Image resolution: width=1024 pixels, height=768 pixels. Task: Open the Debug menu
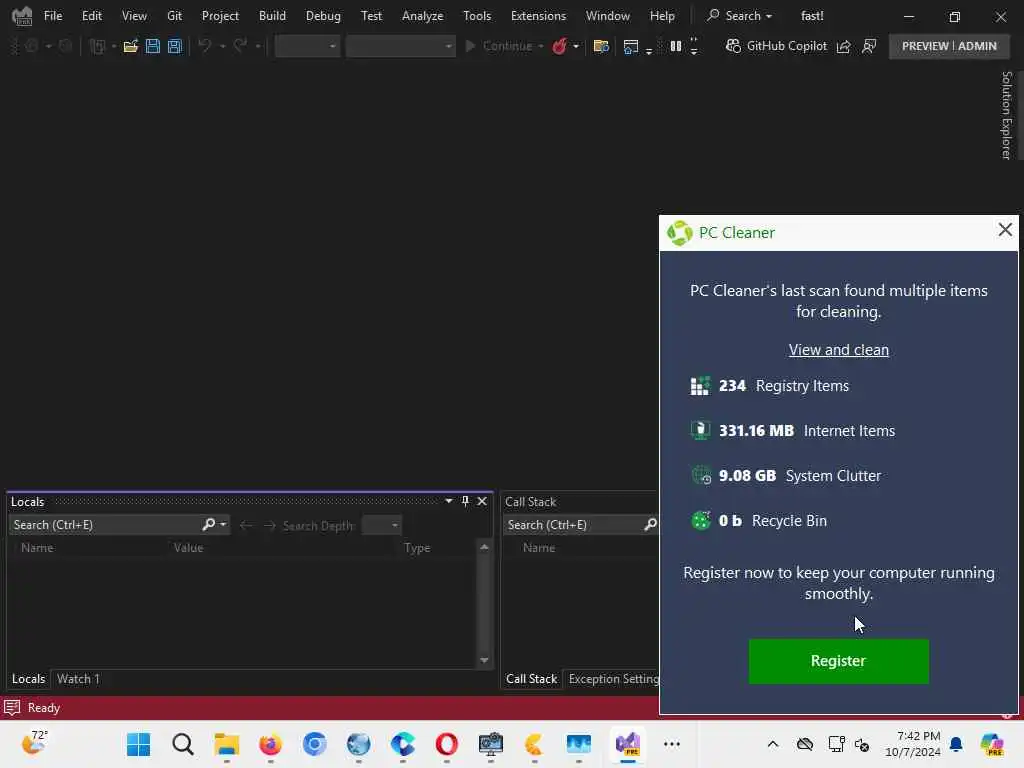tap(323, 16)
